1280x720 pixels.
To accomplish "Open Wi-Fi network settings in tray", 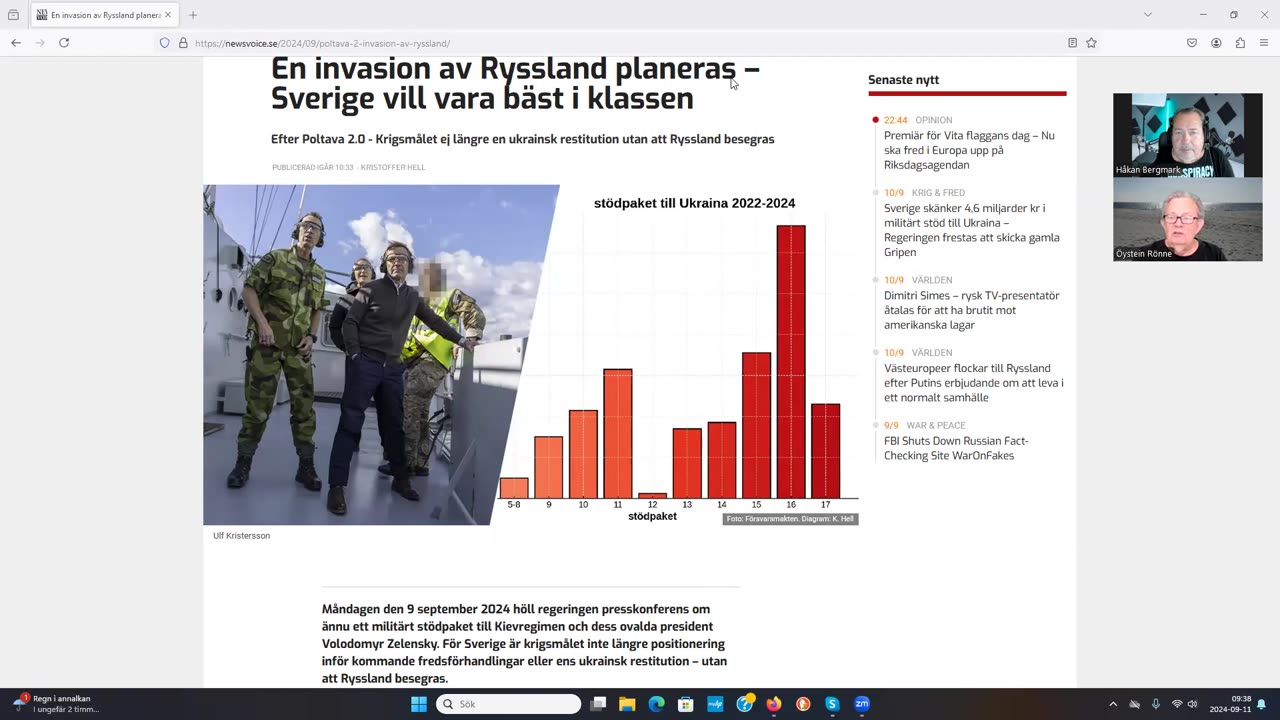I will [1177, 704].
